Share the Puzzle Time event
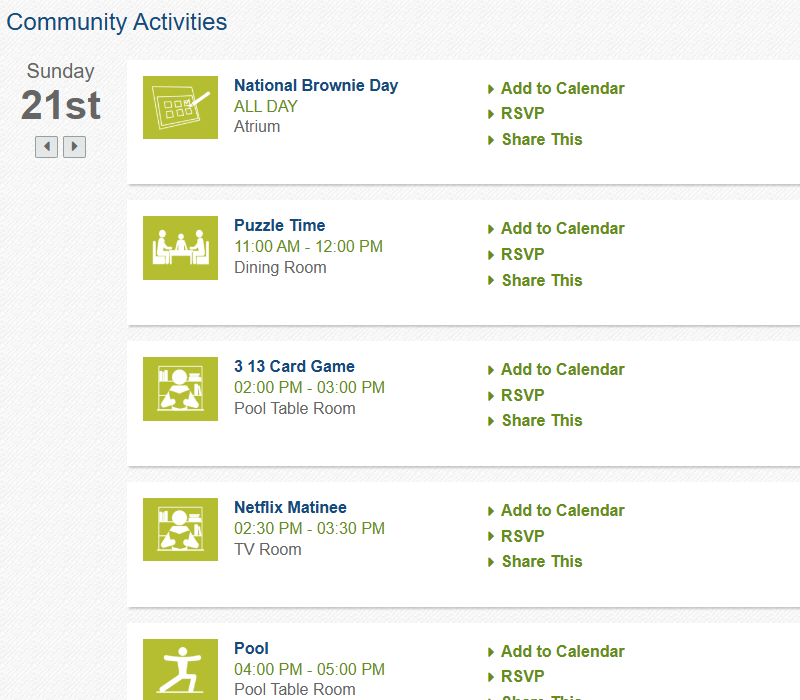The width and height of the screenshot is (800, 700). point(542,280)
